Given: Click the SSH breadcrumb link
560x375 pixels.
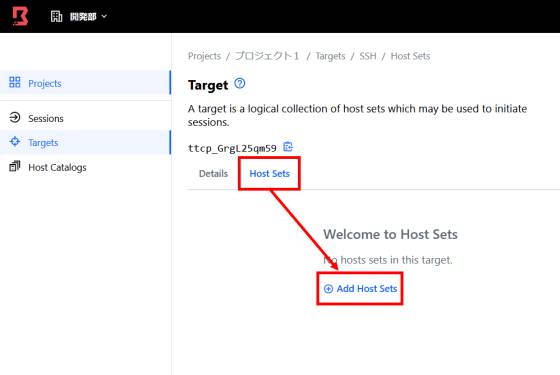Looking at the screenshot, I should click(368, 56).
